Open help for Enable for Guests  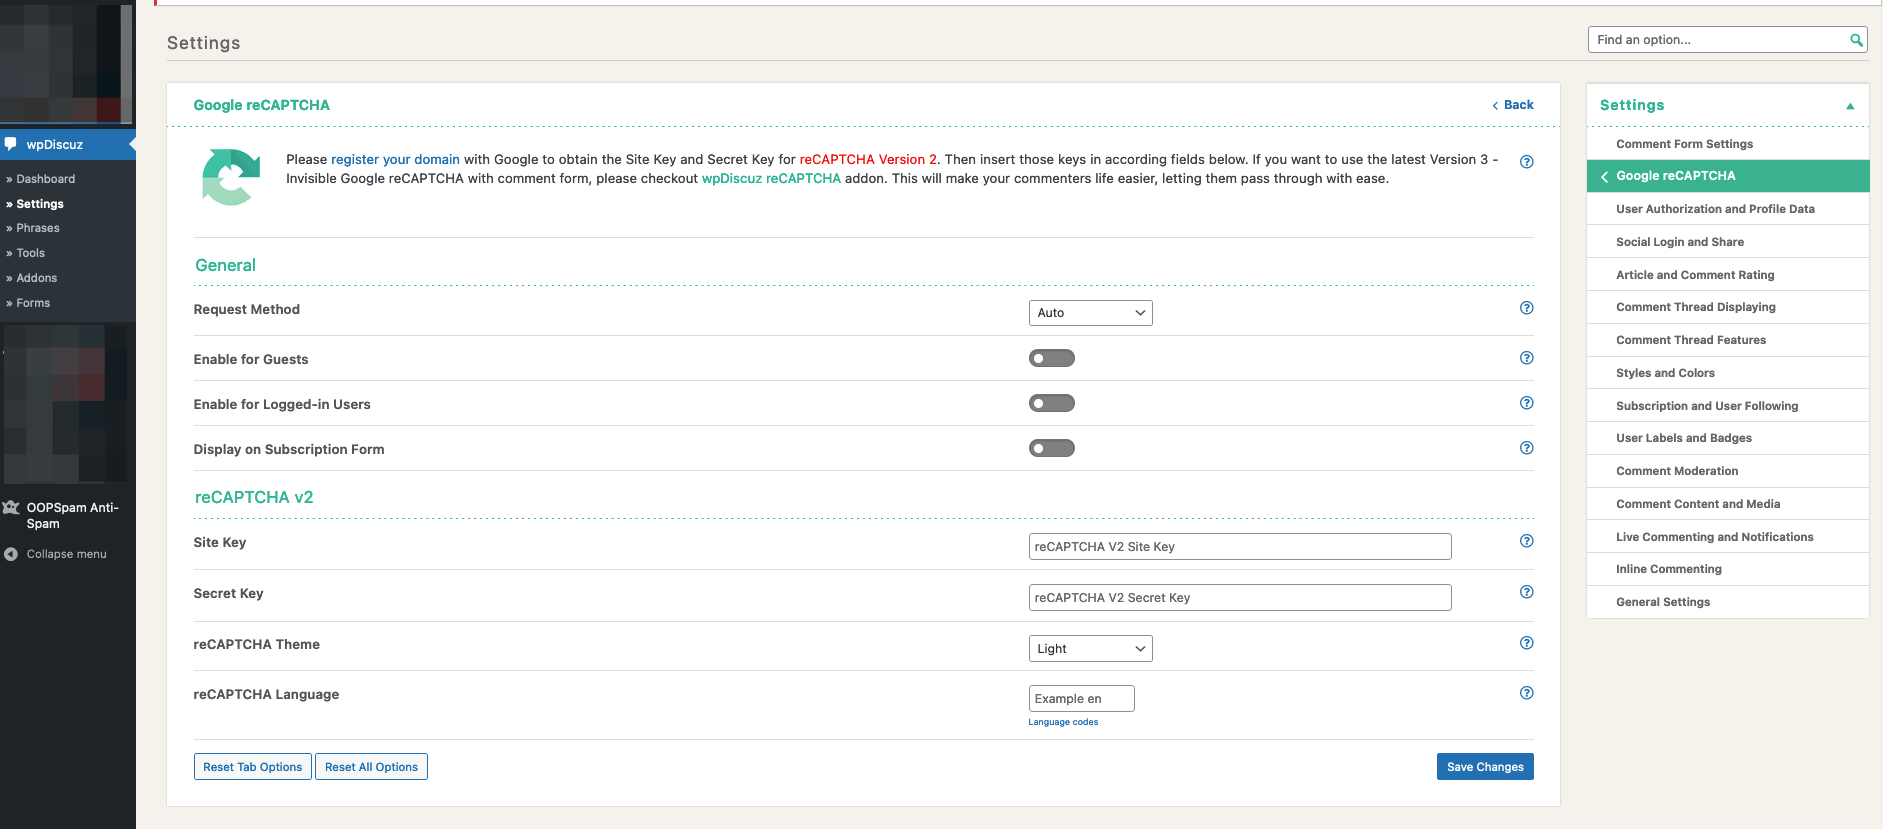click(1526, 358)
